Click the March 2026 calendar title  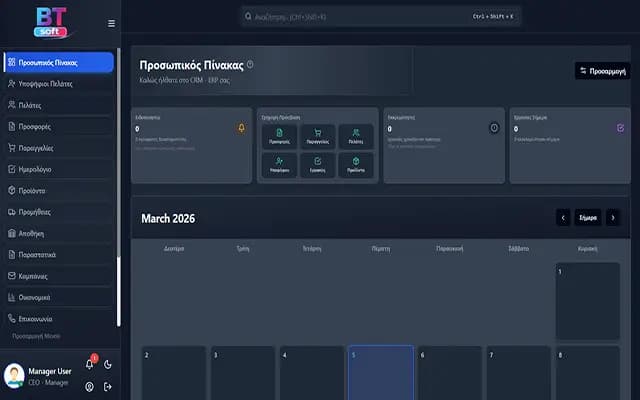point(168,218)
